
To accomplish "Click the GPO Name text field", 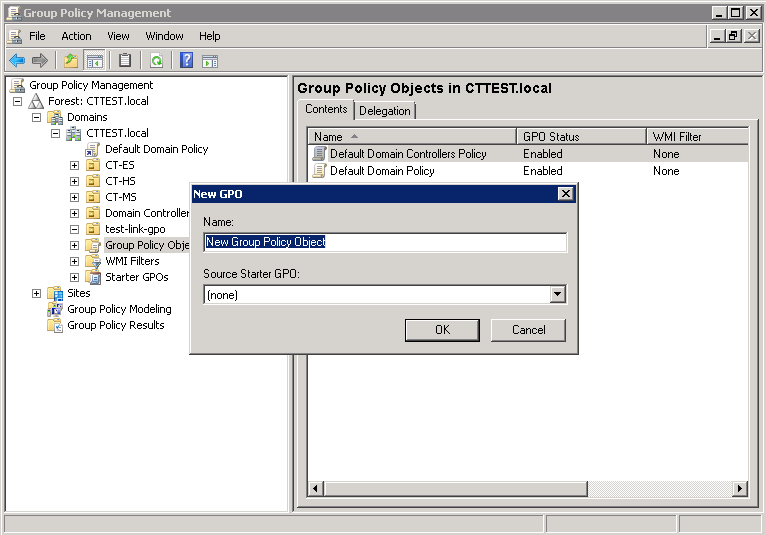I will pyautogui.click(x=385, y=242).
